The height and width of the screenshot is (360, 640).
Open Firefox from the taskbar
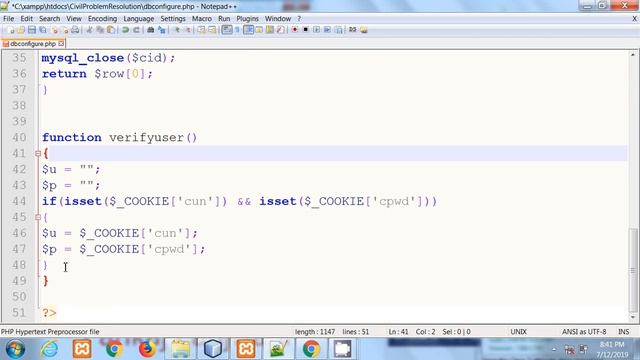147,349
